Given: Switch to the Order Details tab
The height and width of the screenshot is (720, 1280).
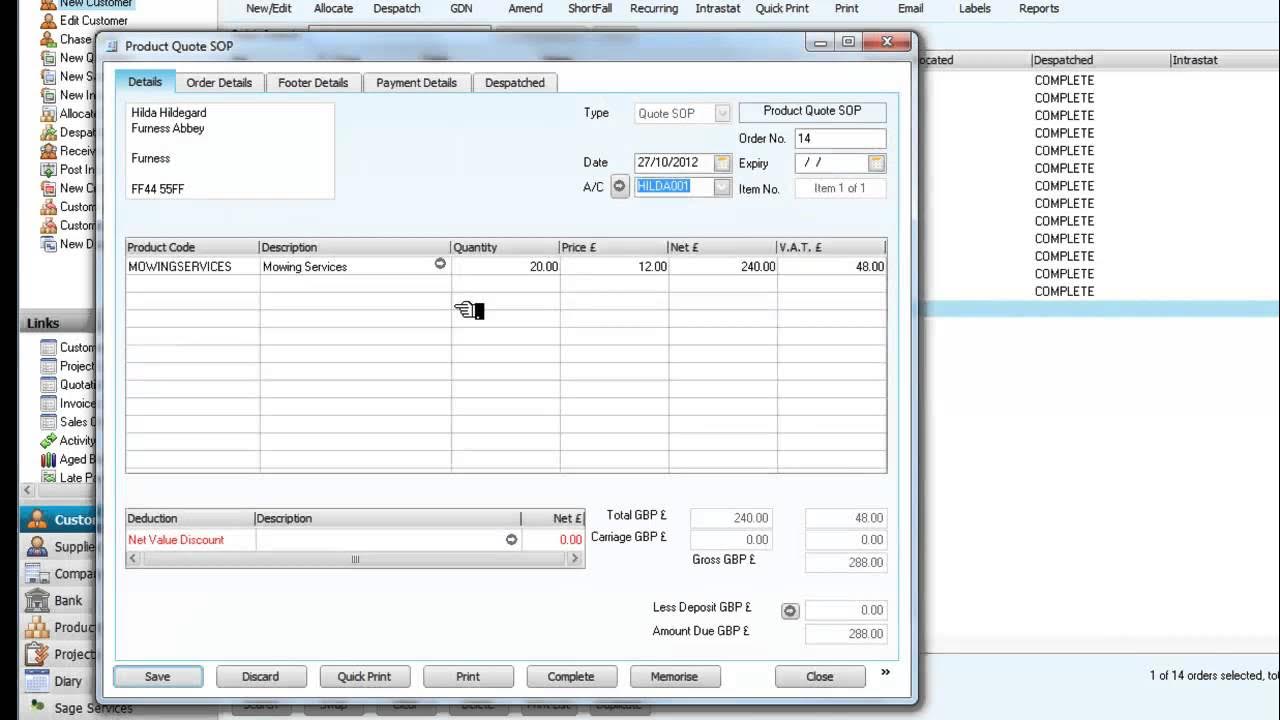Looking at the screenshot, I should 219,83.
